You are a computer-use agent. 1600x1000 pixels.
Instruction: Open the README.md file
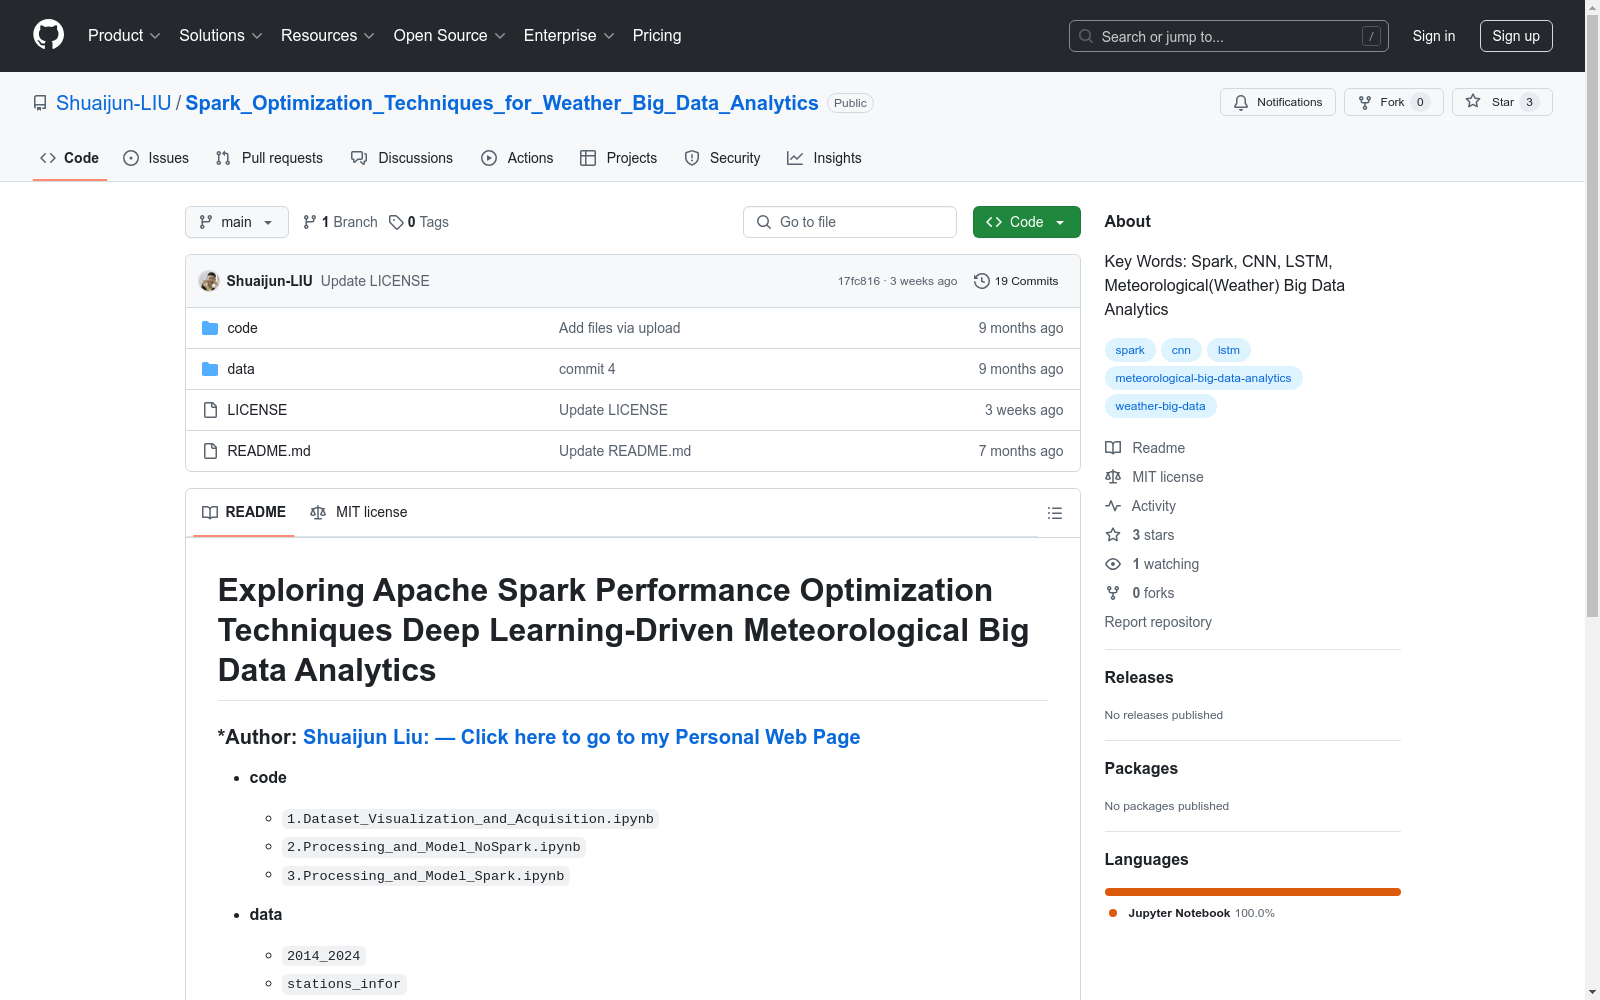[269, 451]
